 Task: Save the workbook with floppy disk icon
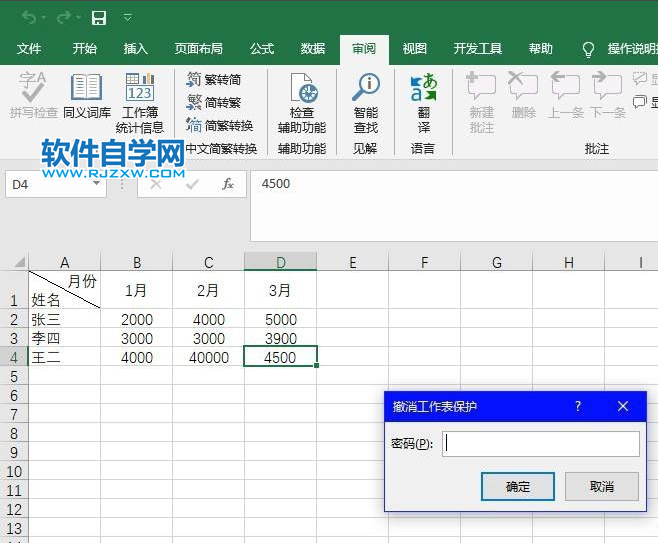click(99, 18)
